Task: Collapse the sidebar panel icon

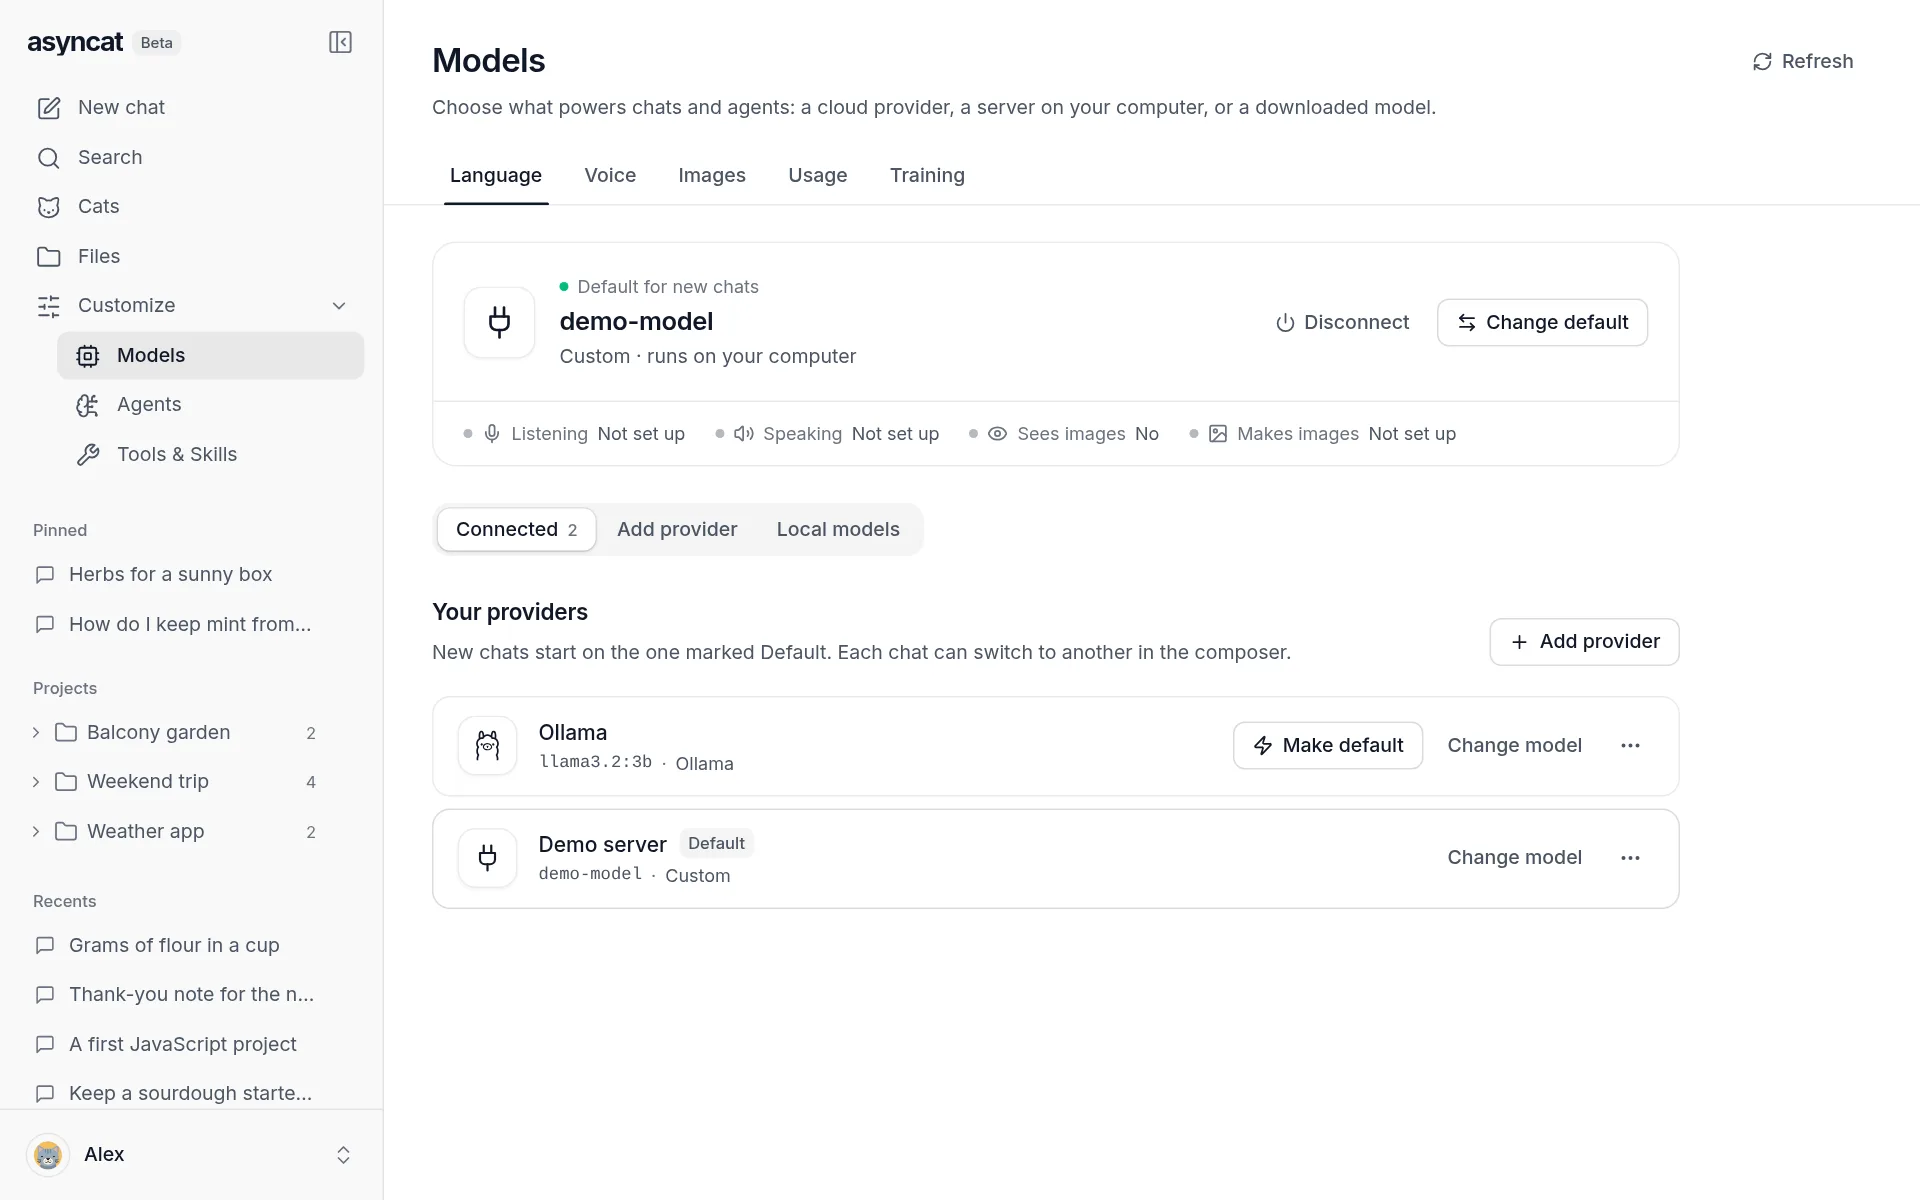Action: tap(340, 42)
